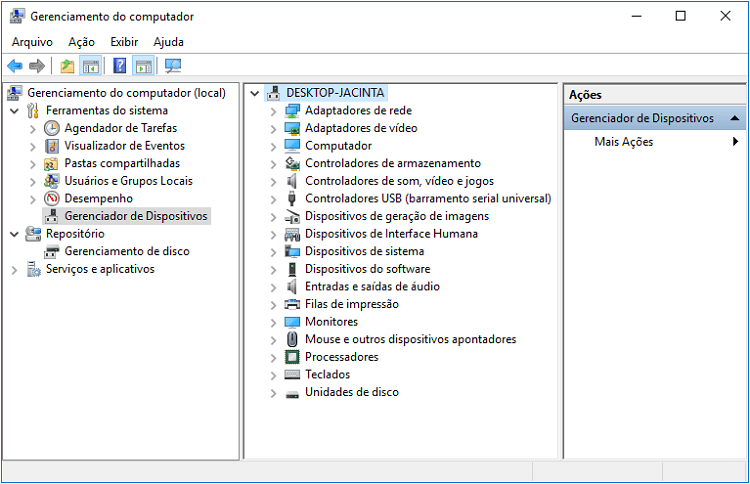
Task: Select Monitores label in device list
Action: [x=331, y=322]
